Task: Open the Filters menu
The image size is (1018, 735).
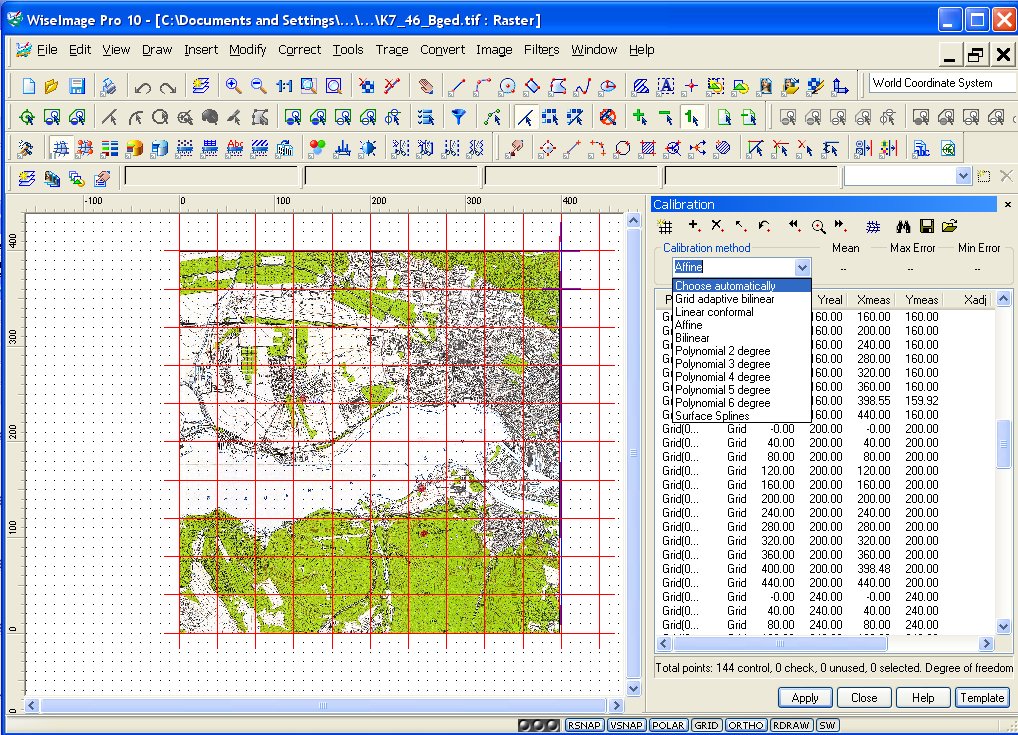Action: coord(541,49)
